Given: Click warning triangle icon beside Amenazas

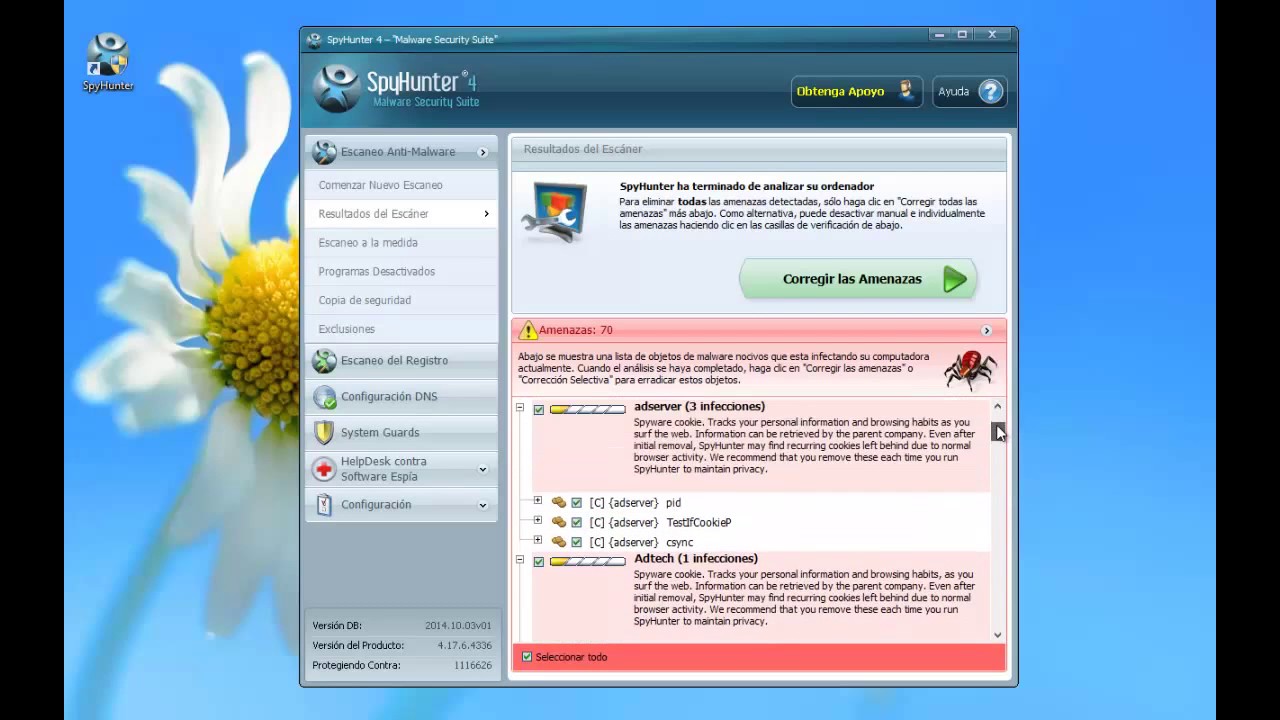Looking at the screenshot, I should [528, 330].
